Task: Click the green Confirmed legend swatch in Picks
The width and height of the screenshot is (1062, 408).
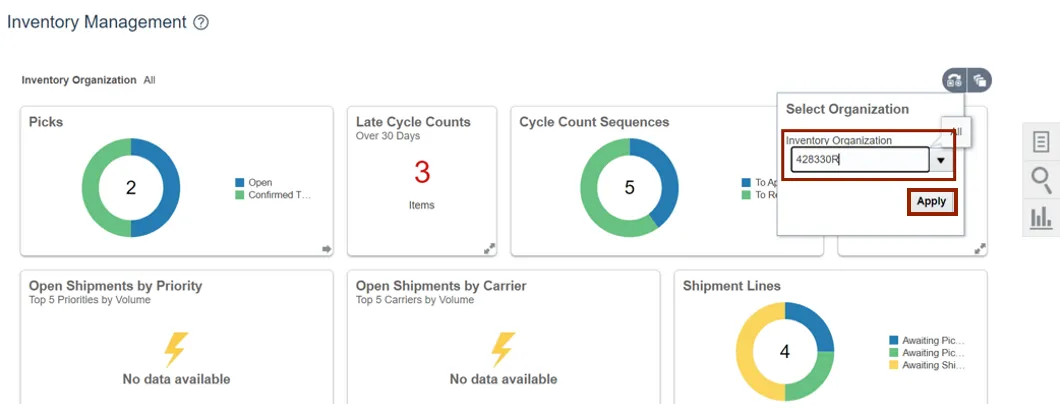Action: point(240,195)
